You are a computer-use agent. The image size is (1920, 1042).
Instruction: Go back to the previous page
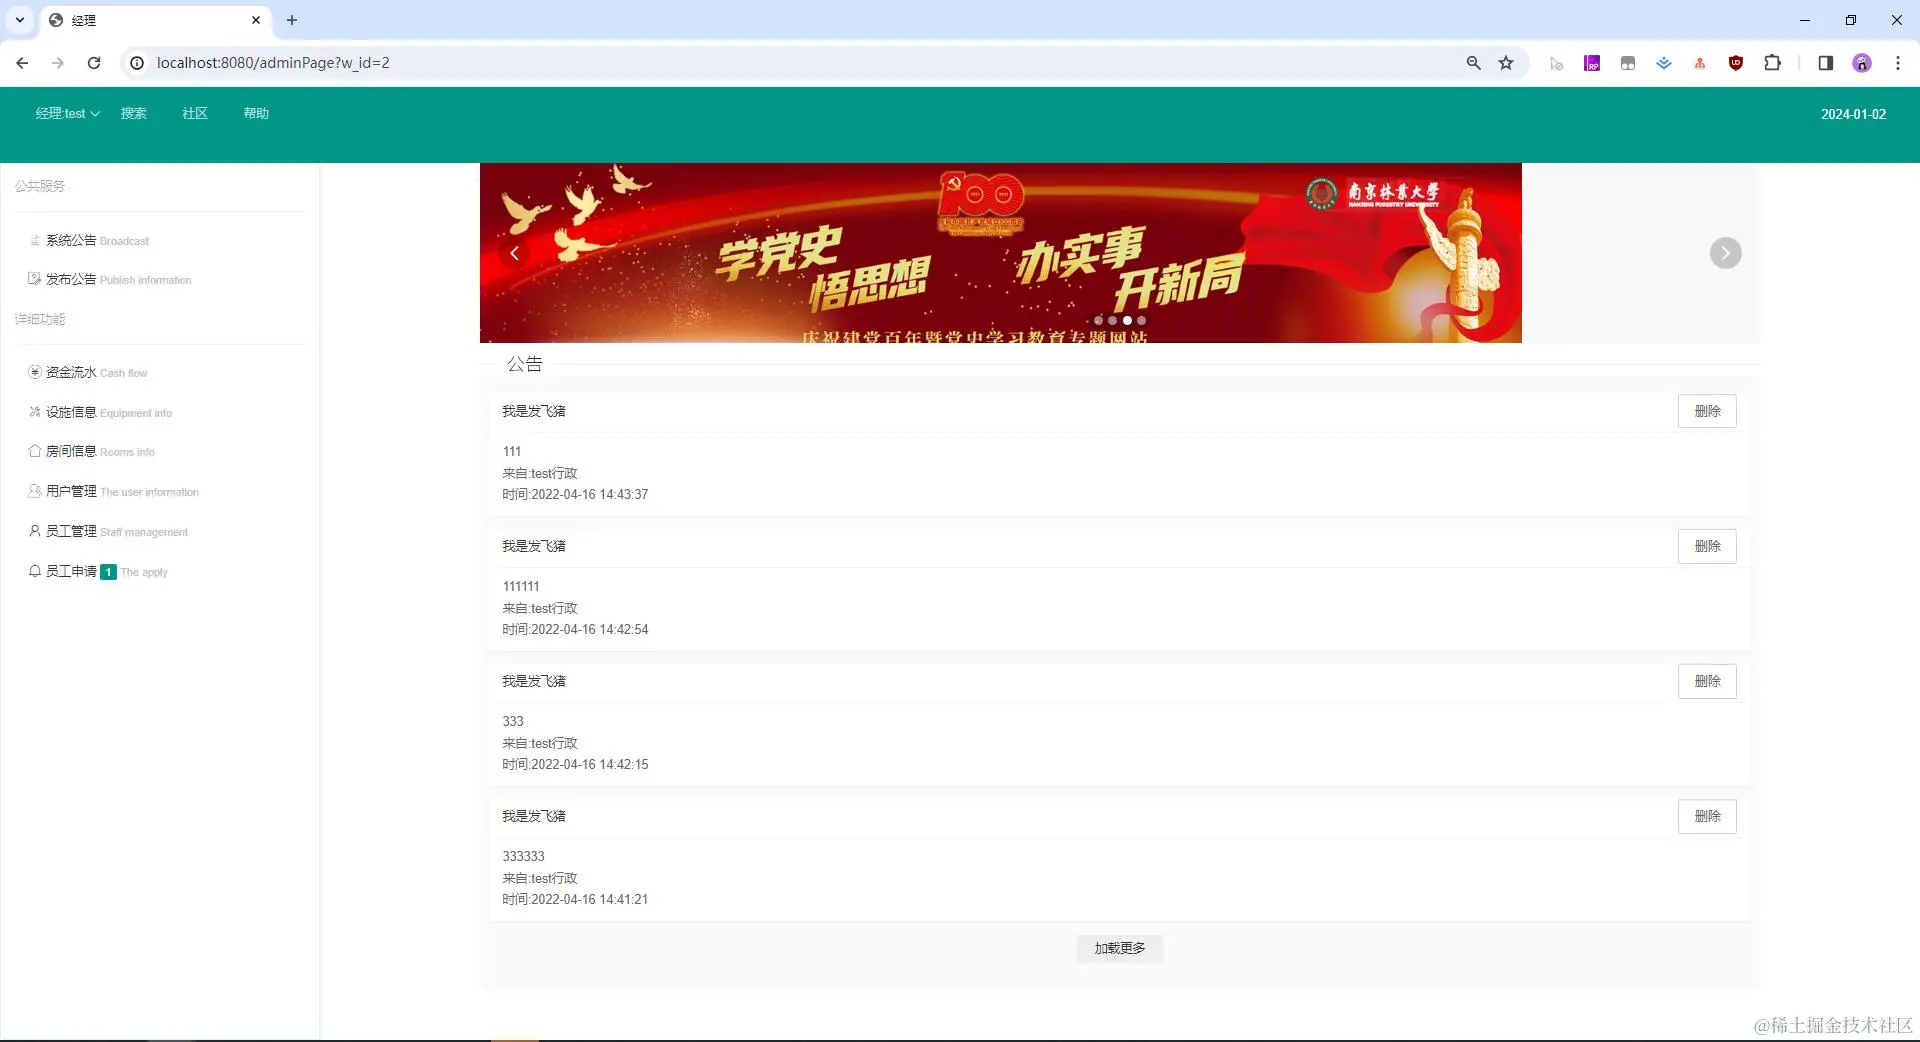point(22,63)
